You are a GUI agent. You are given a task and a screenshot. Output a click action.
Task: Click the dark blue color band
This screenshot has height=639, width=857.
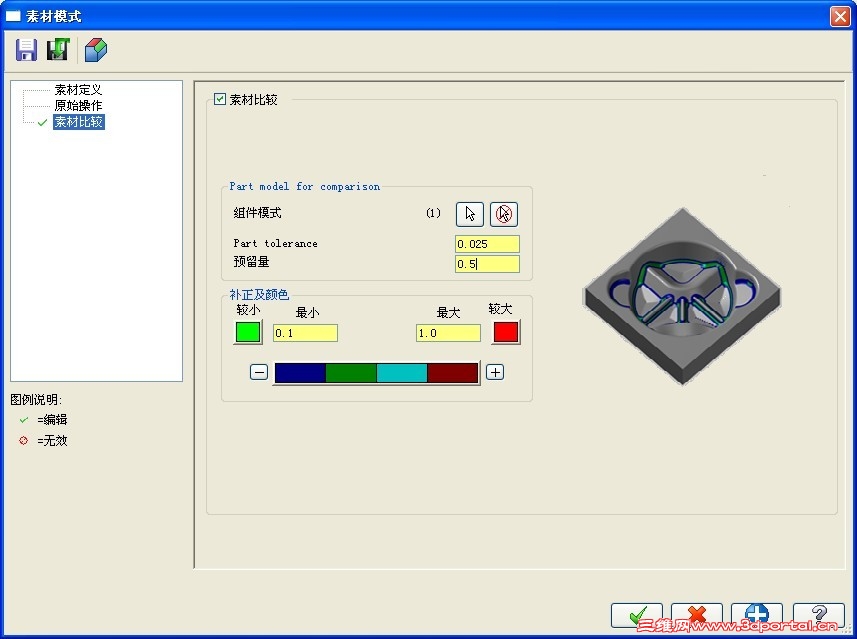pyautogui.click(x=300, y=373)
